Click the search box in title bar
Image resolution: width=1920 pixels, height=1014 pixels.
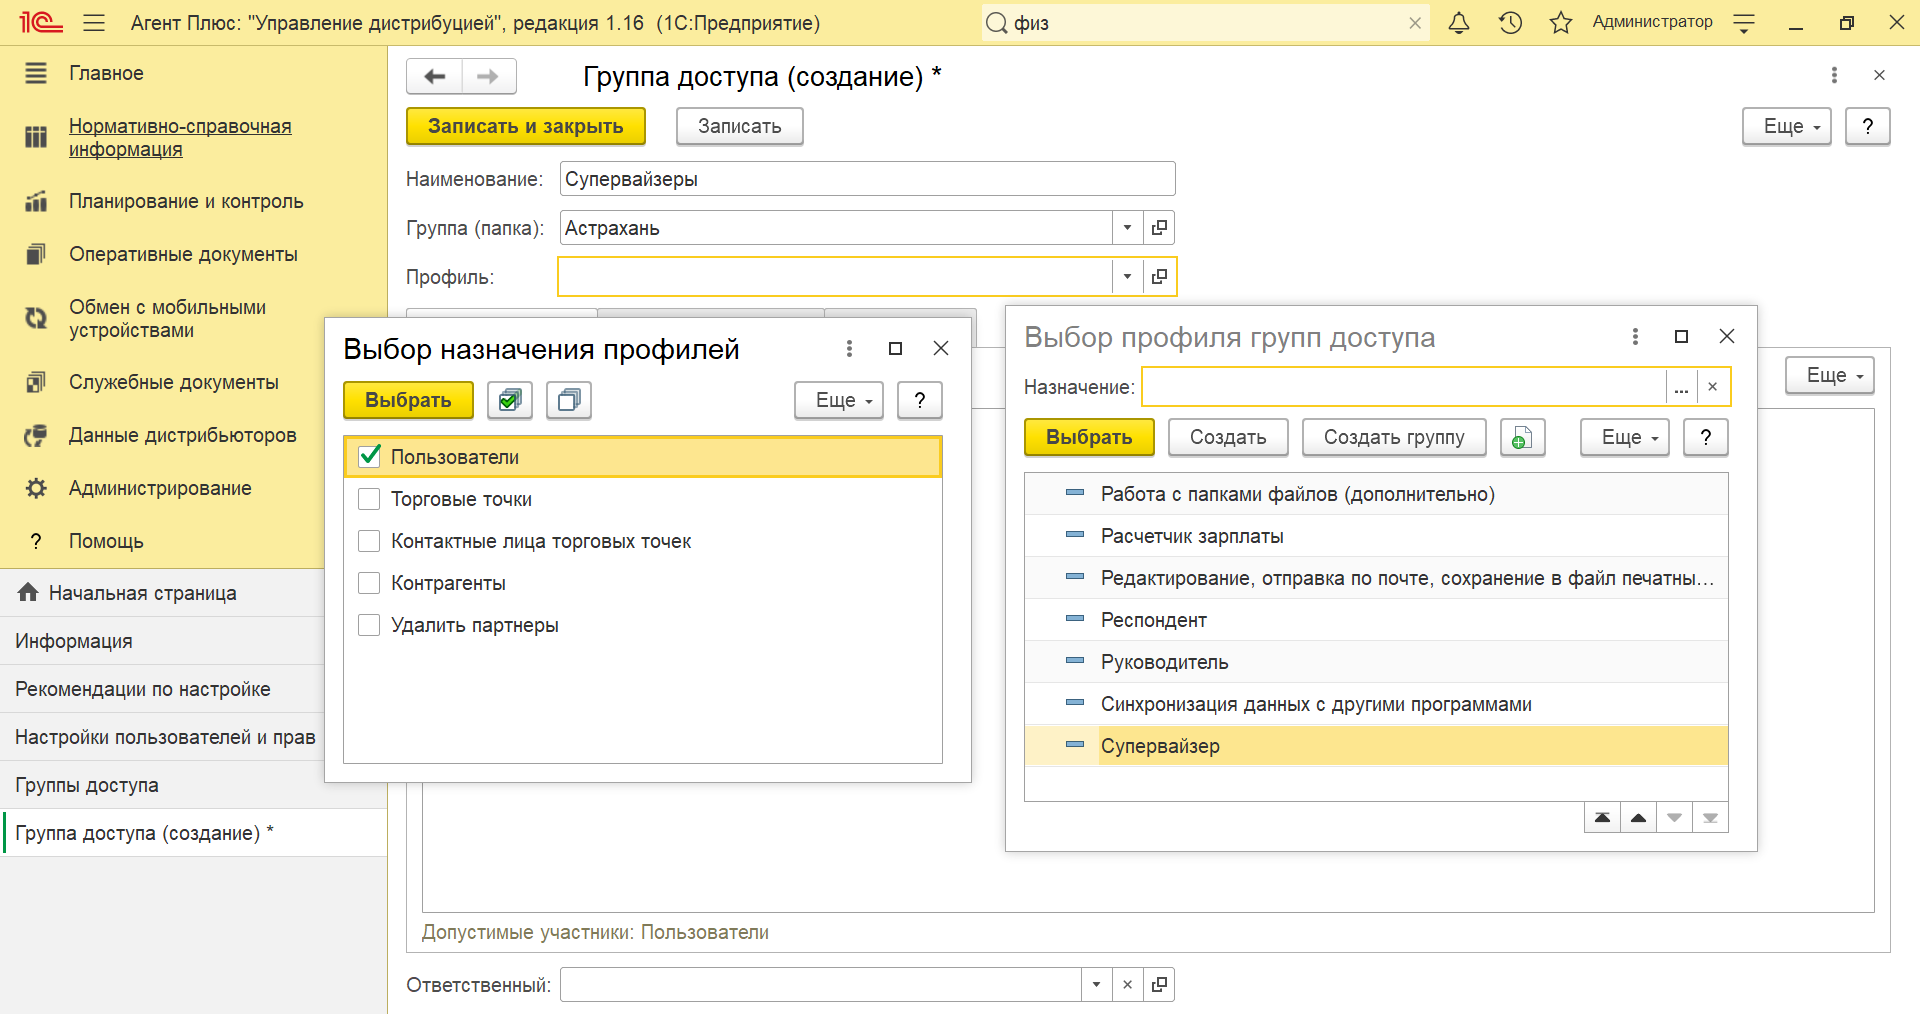[x=1205, y=23]
